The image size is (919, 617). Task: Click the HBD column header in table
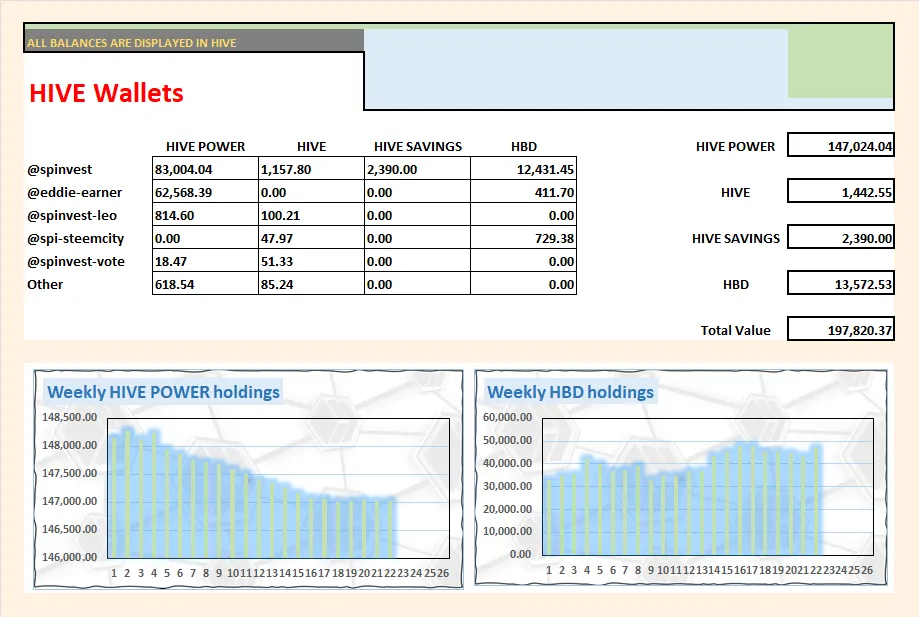[x=523, y=146]
